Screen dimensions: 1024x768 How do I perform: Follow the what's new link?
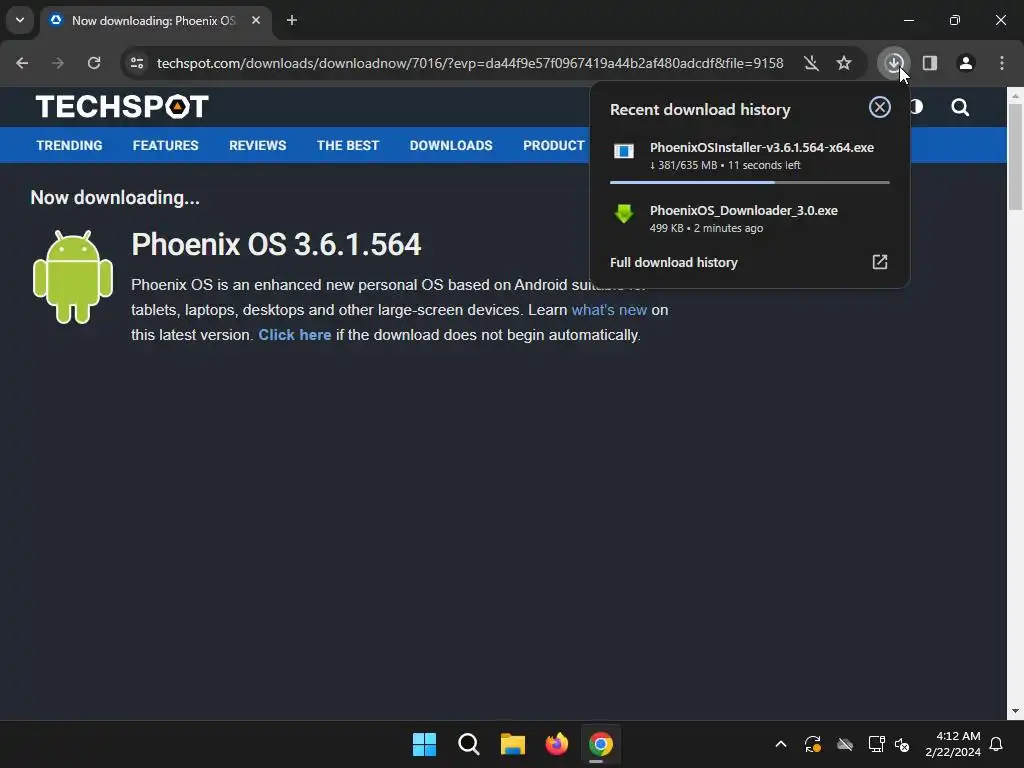coord(609,310)
